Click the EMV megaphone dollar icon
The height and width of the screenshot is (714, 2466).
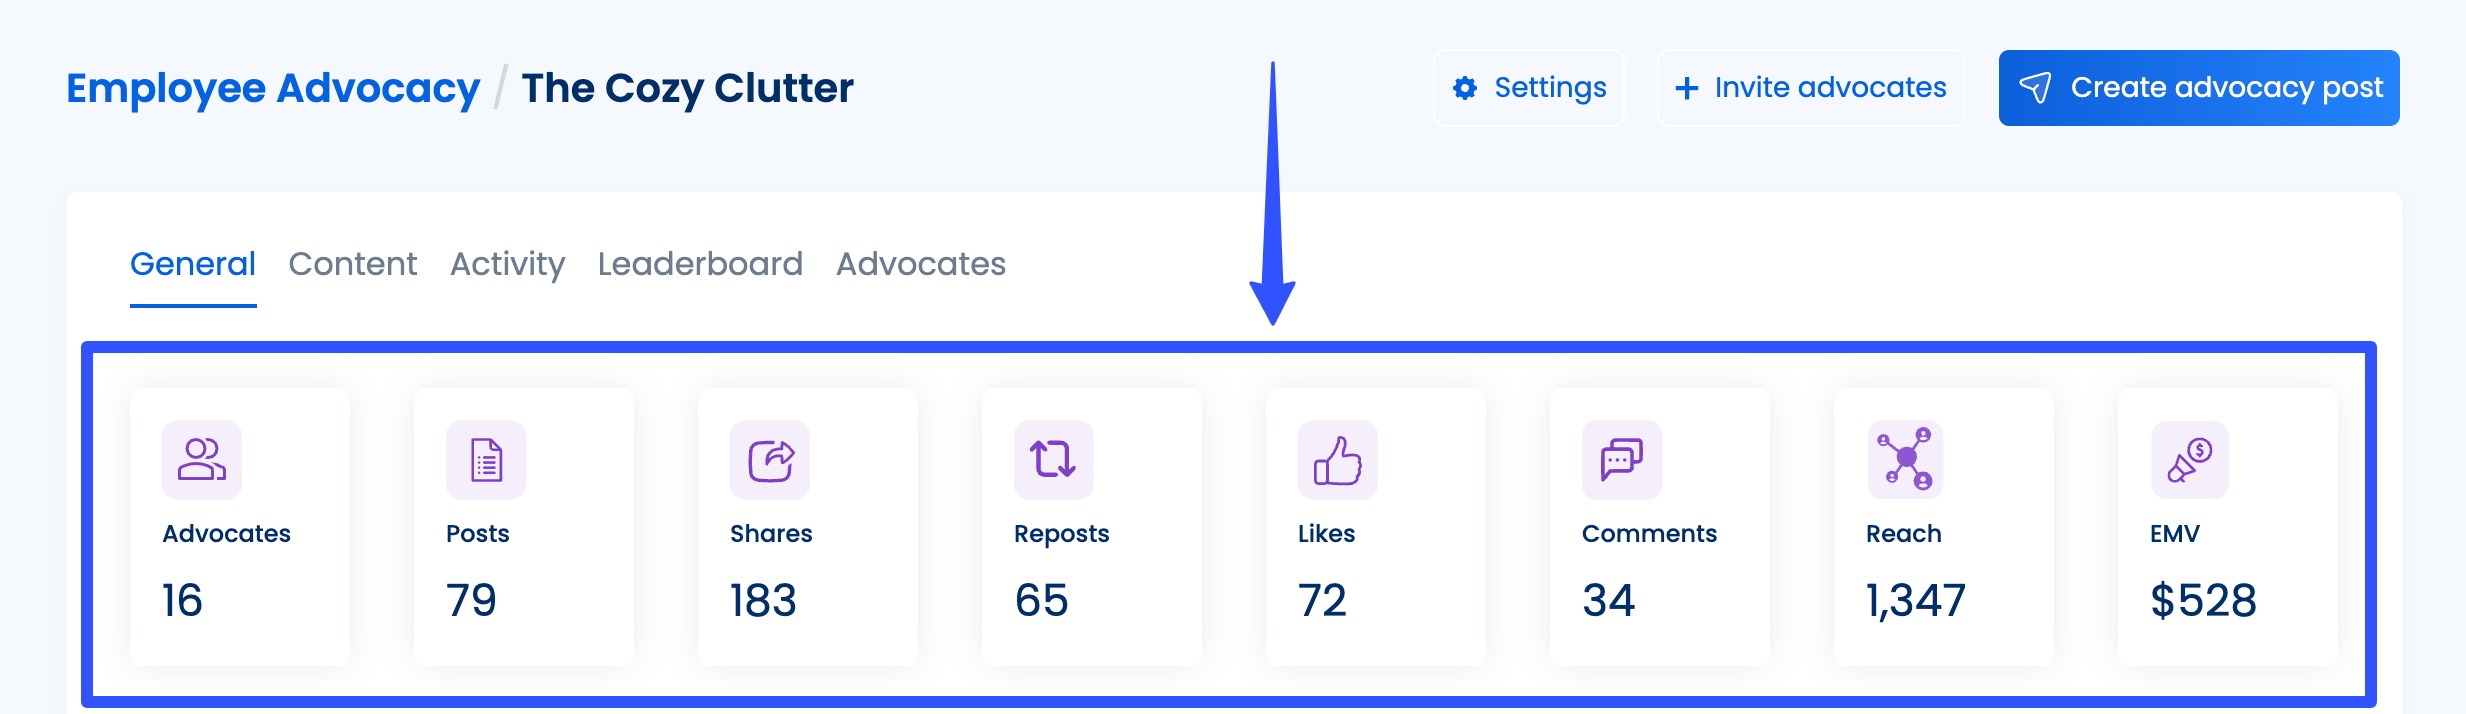(2189, 460)
